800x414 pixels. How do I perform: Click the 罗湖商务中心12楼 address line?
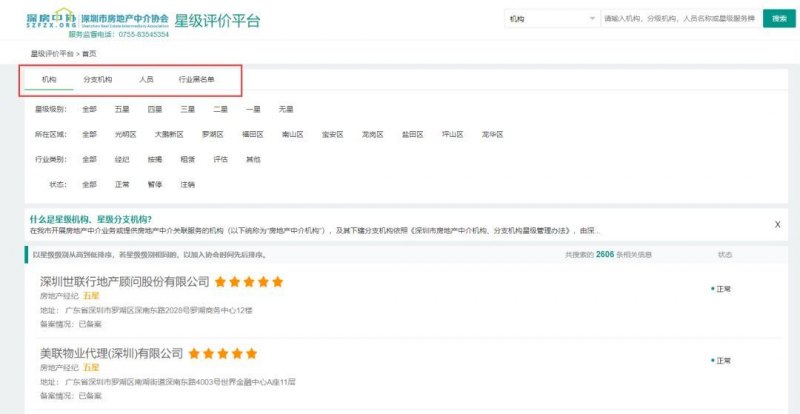coord(146,310)
